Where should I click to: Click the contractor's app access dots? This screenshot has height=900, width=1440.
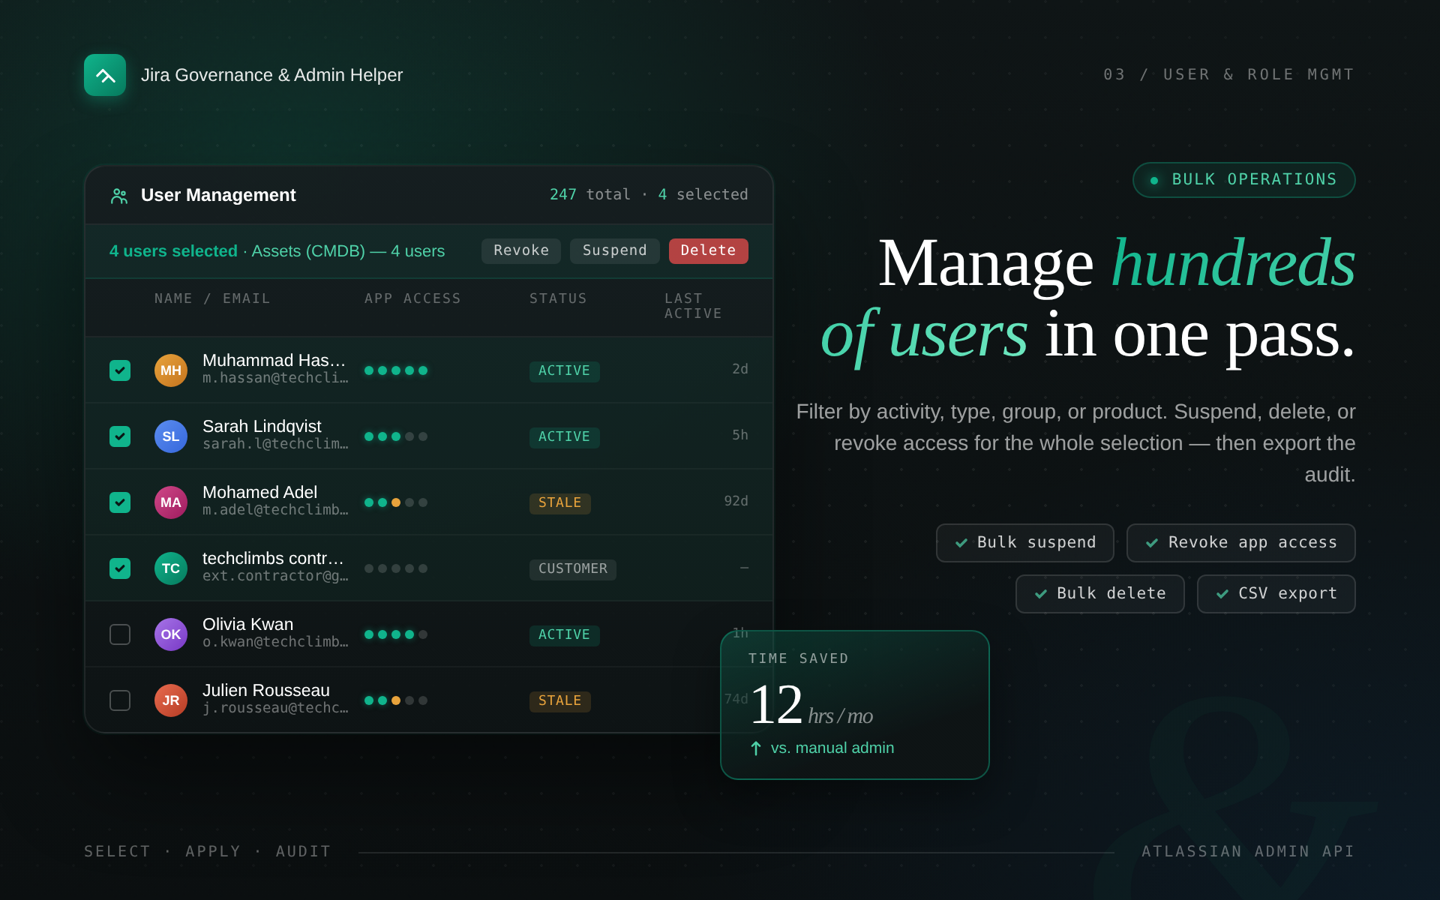click(x=396, y=569)
